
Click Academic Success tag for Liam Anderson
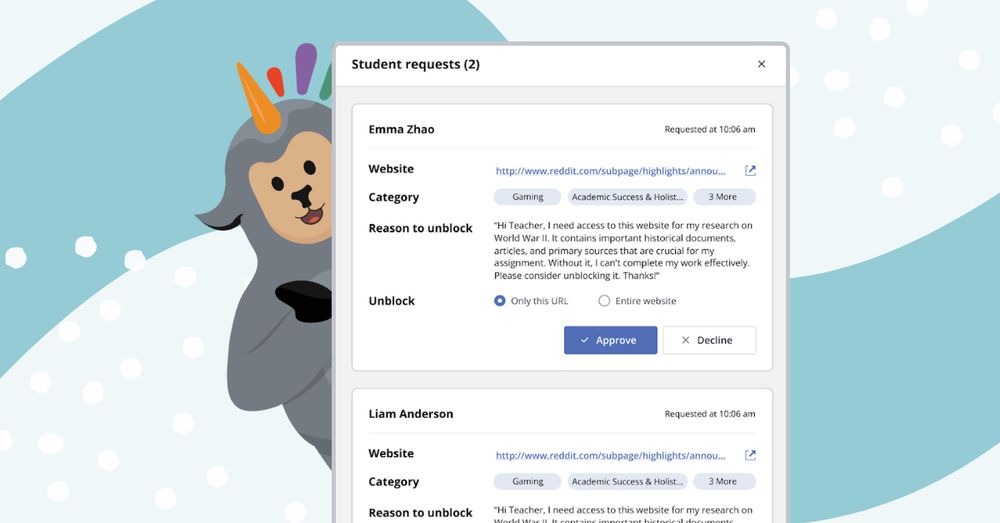tap(628, 482)
